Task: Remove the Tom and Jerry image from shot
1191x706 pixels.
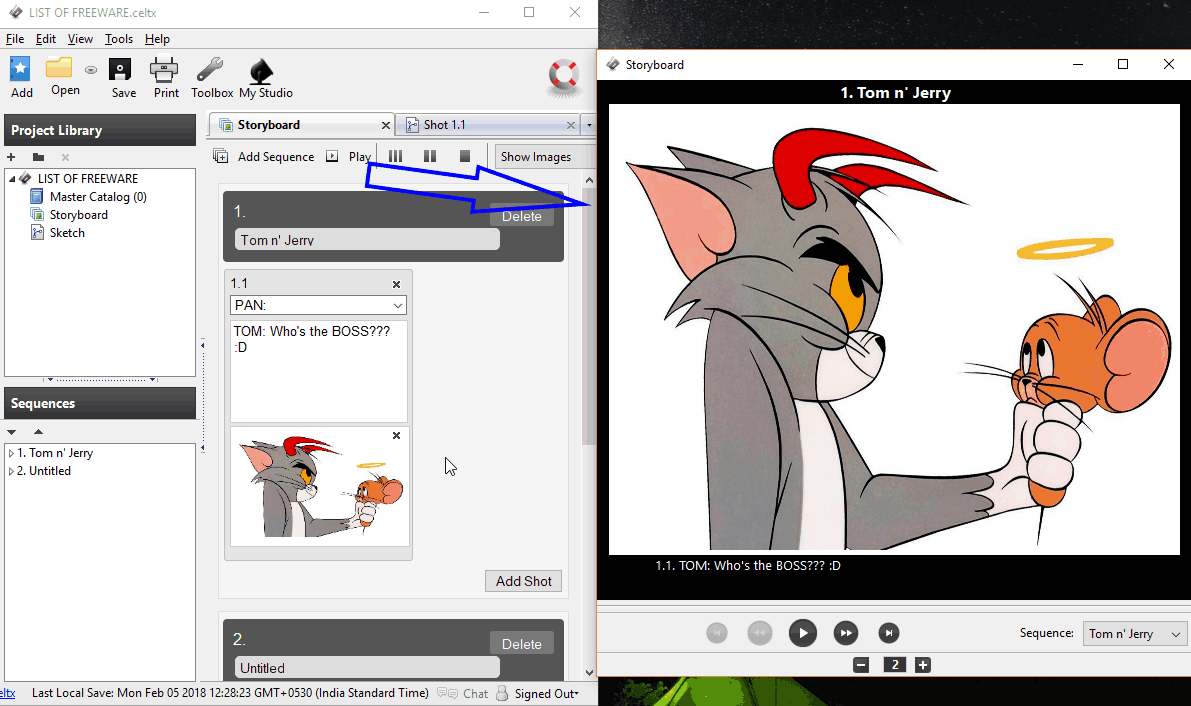Action: pyautogui.click(x=396, y=435)
